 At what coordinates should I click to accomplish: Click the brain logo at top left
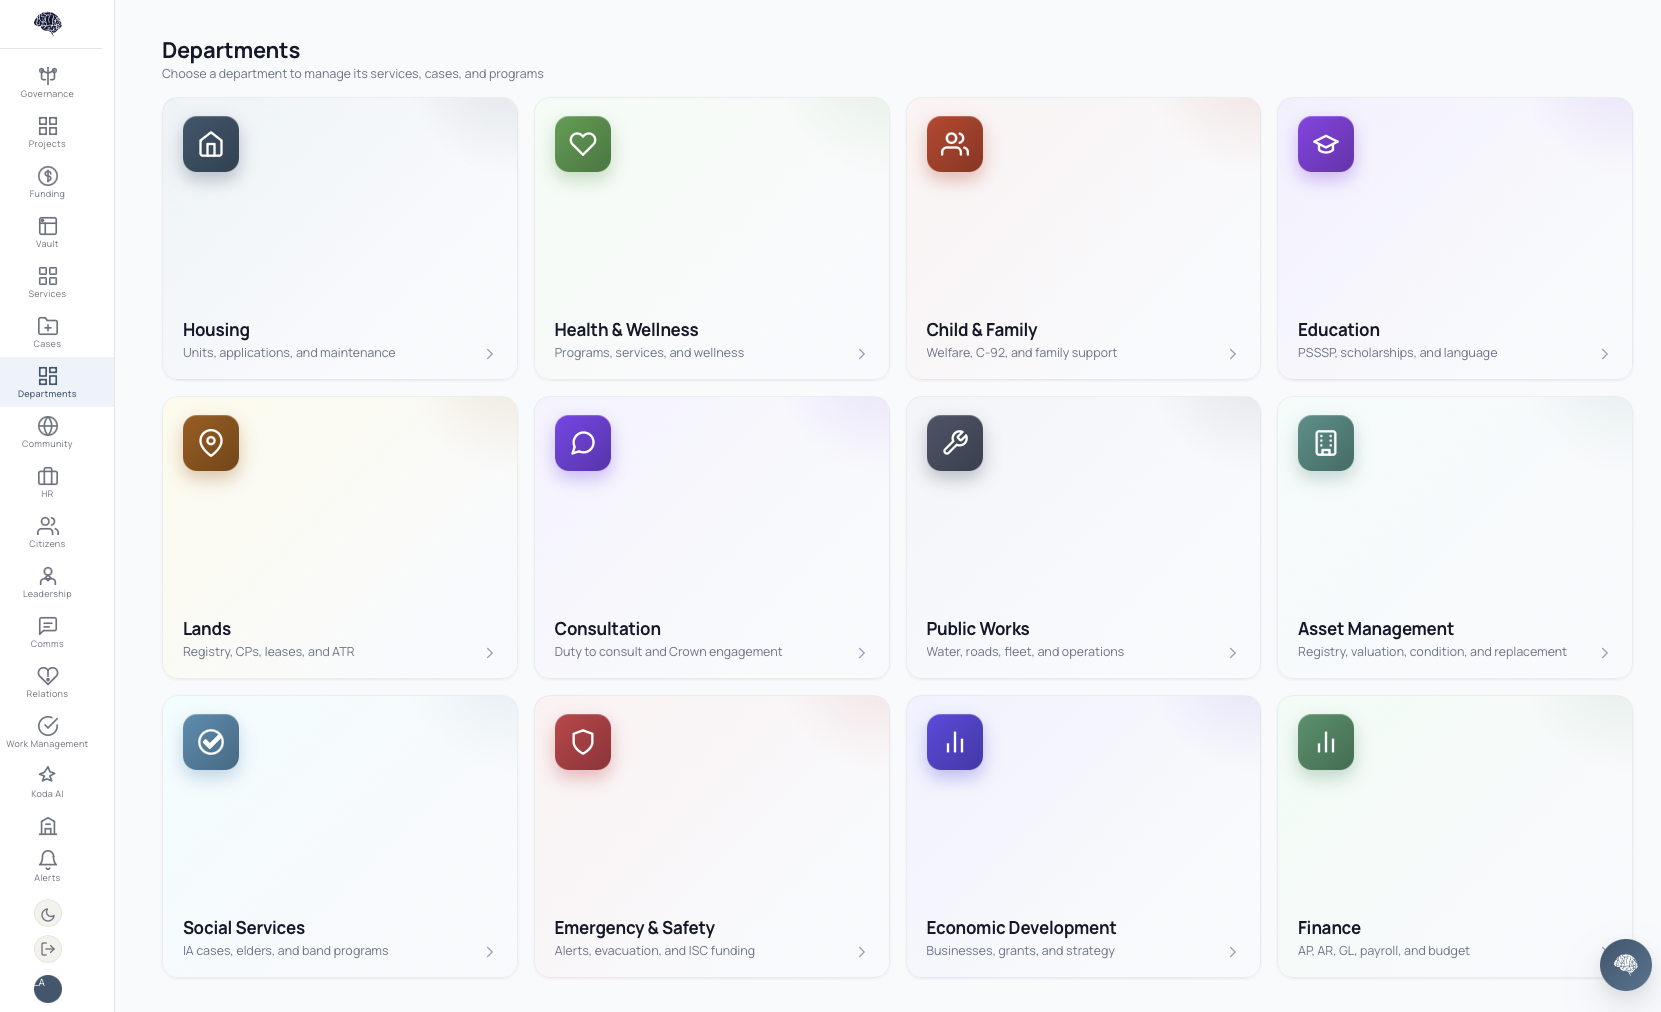click(47, 22)
